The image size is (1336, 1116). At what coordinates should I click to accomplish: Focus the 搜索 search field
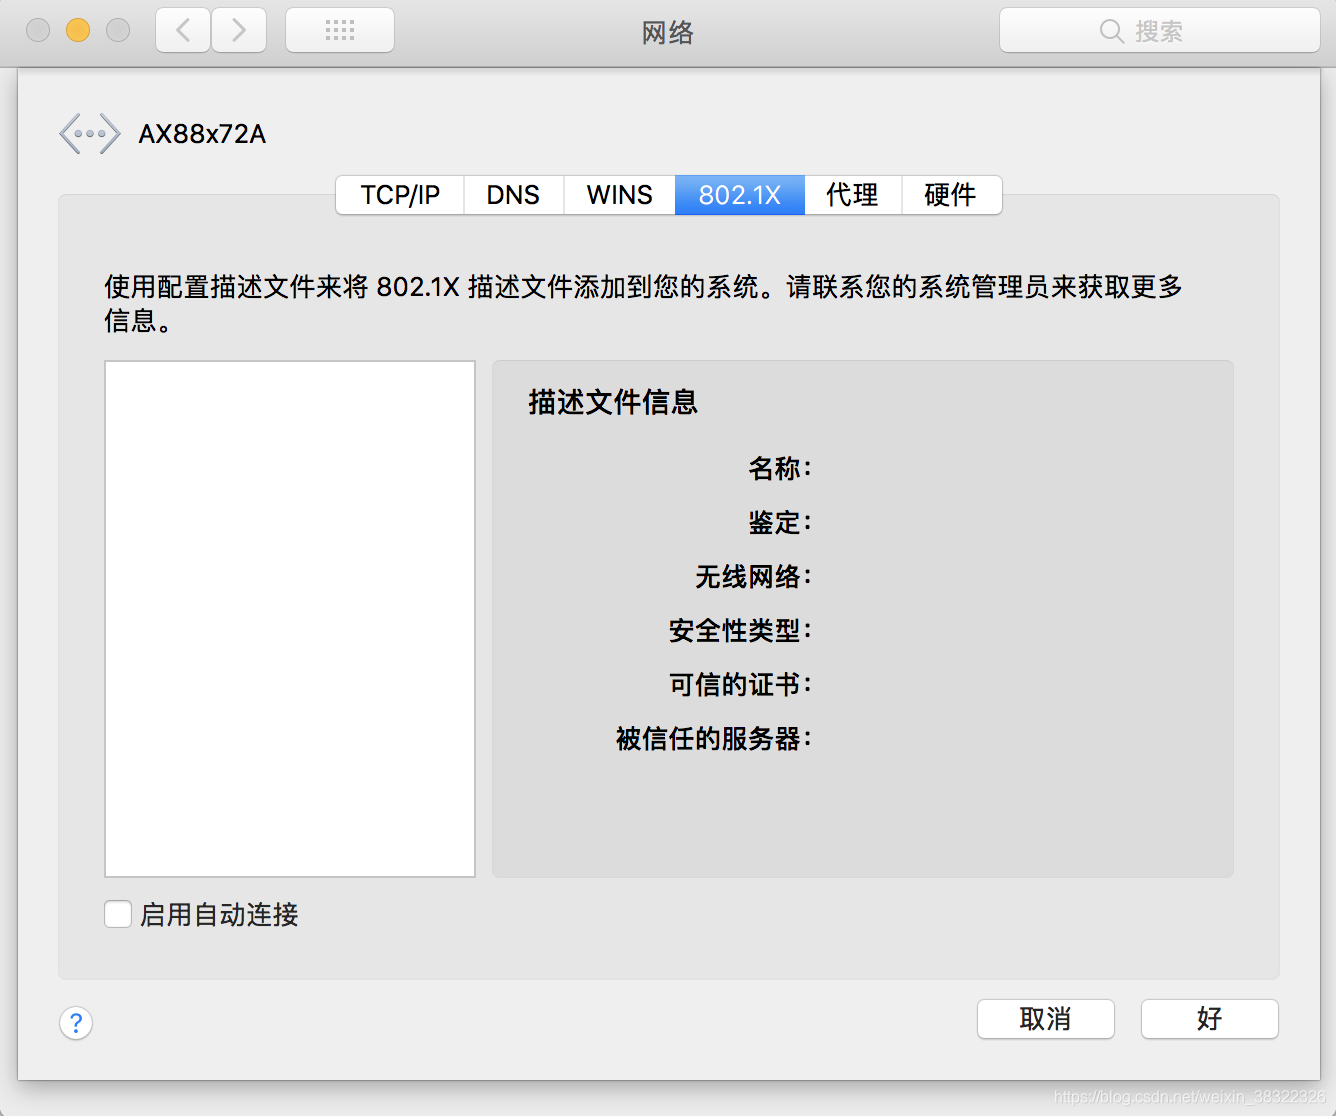(x=1160, y=31)
